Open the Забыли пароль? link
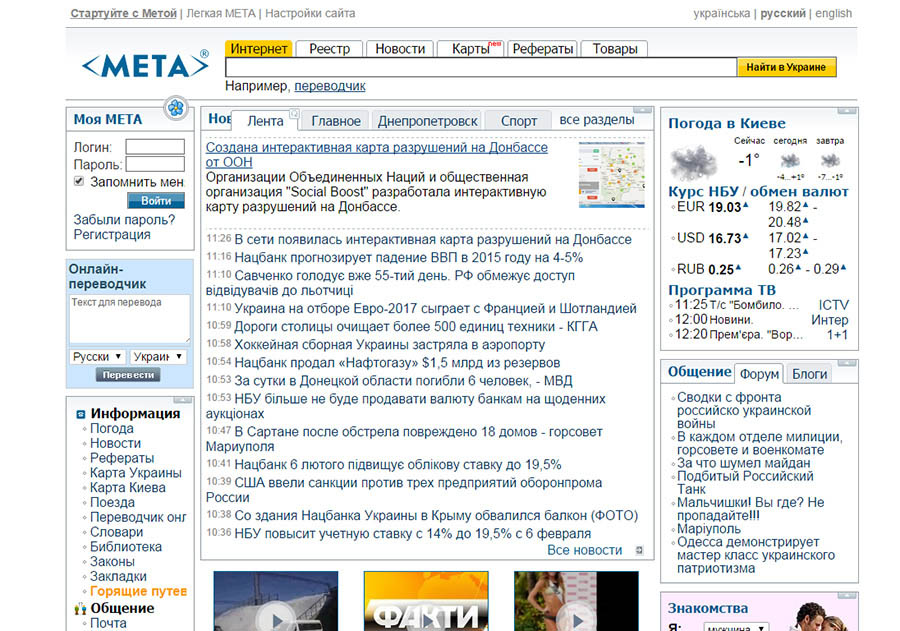This screenshot has width=900, height=631. (x=124, y=220)
